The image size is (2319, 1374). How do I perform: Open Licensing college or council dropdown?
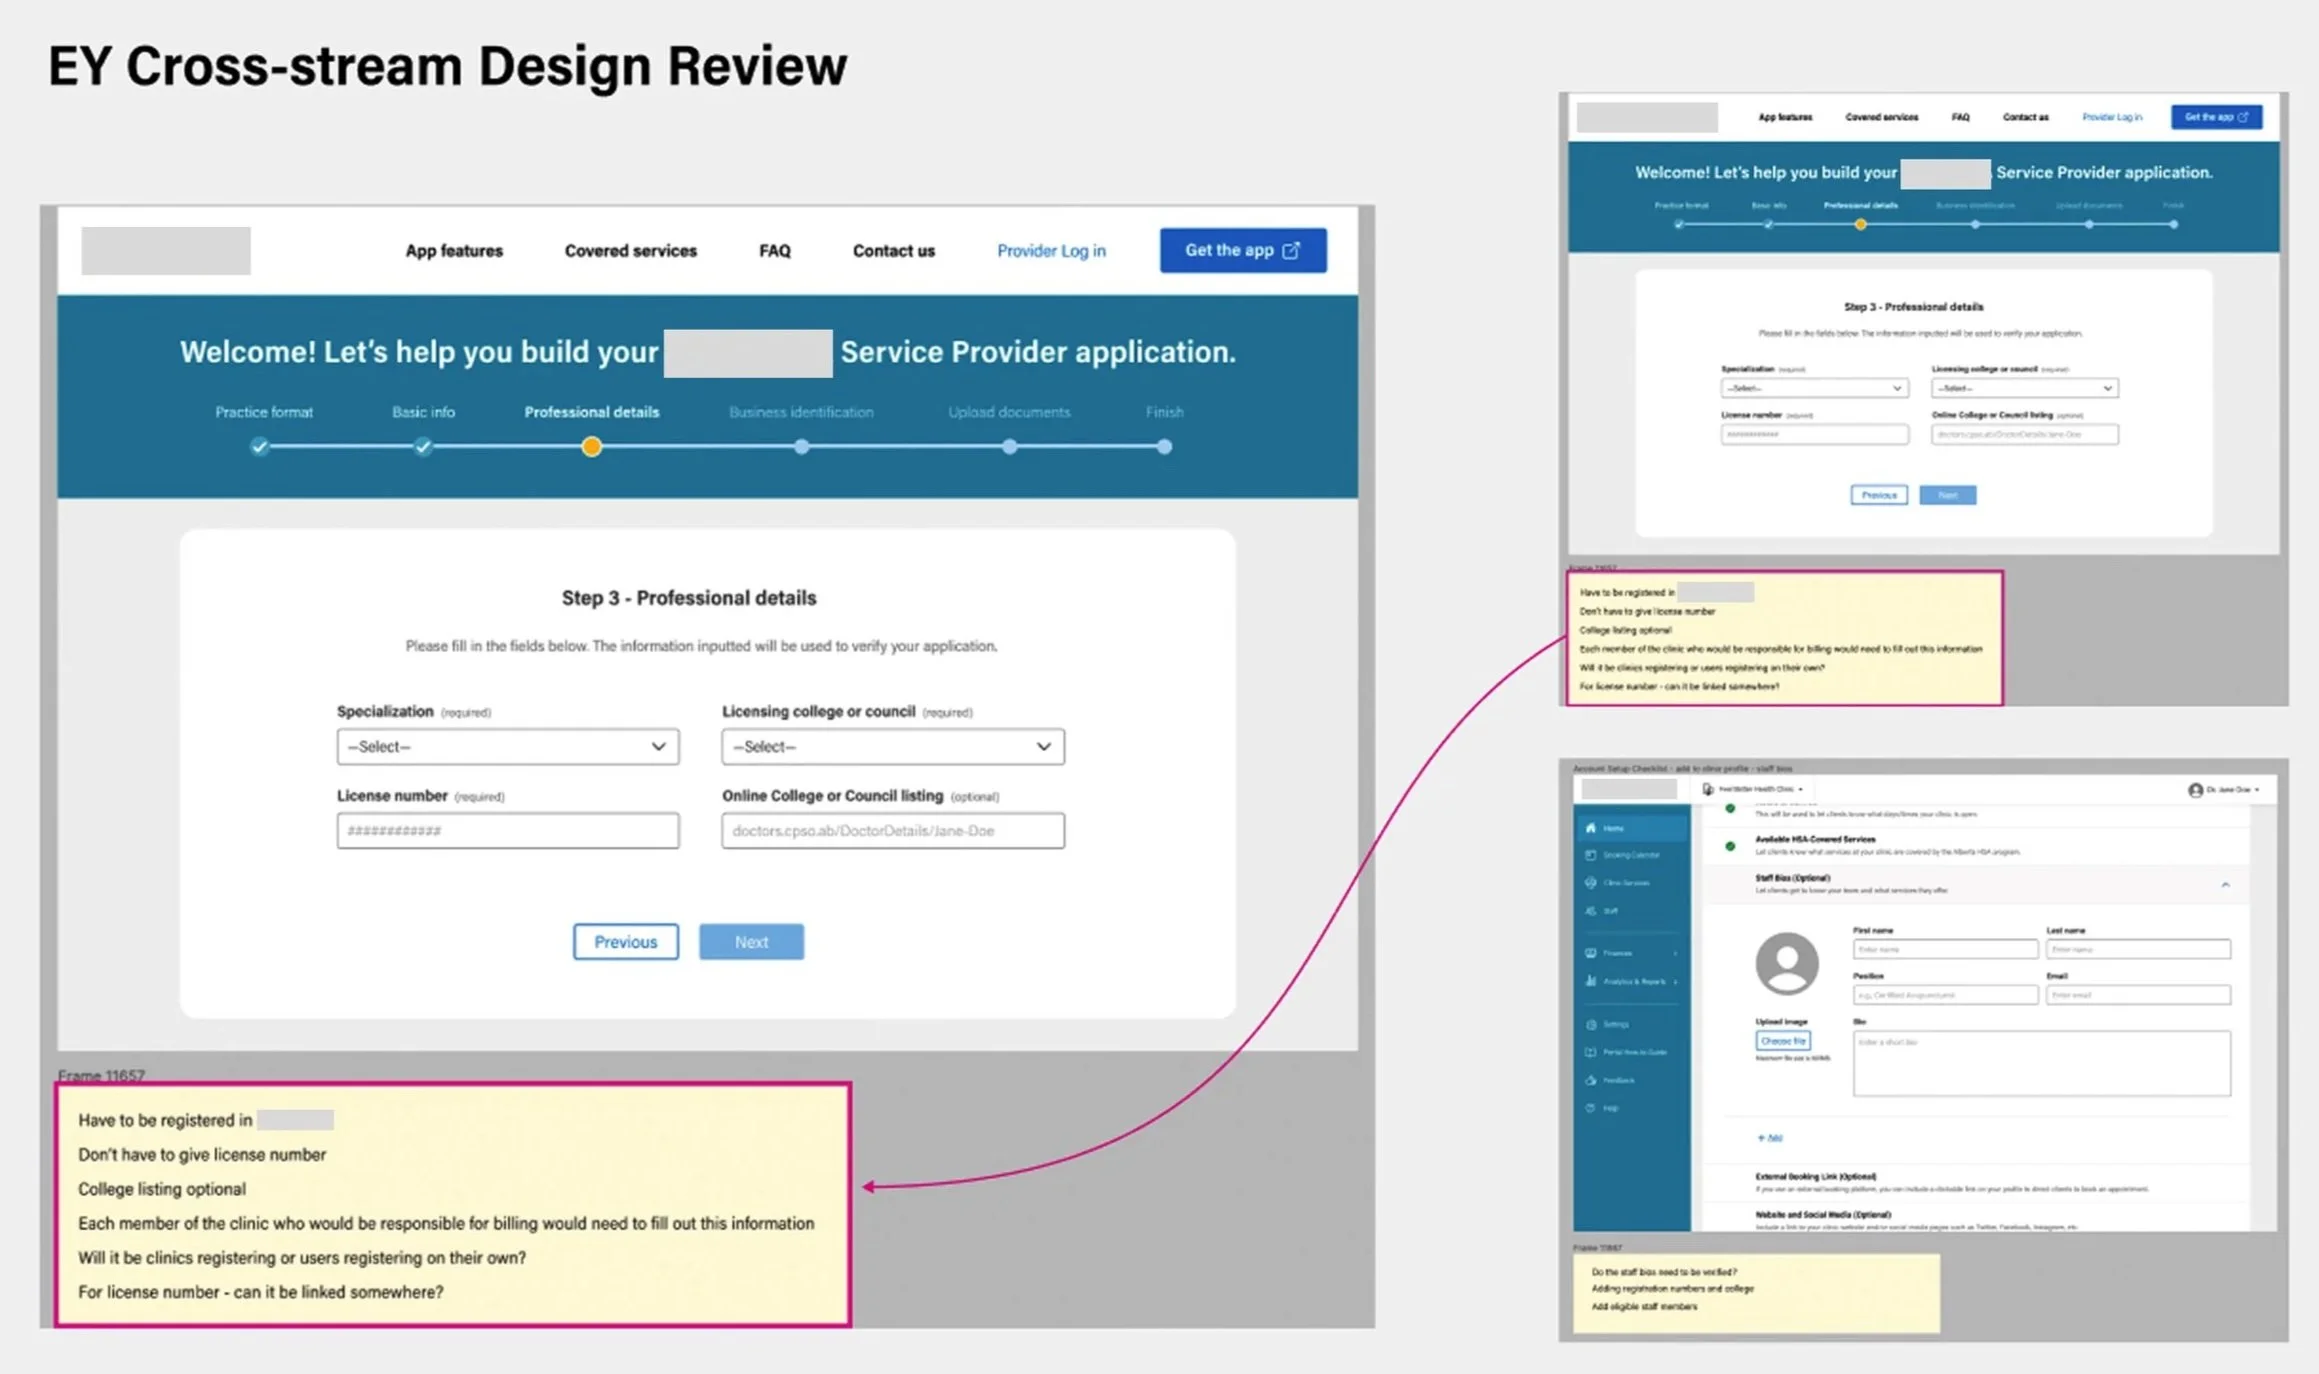tap(892, 747)
